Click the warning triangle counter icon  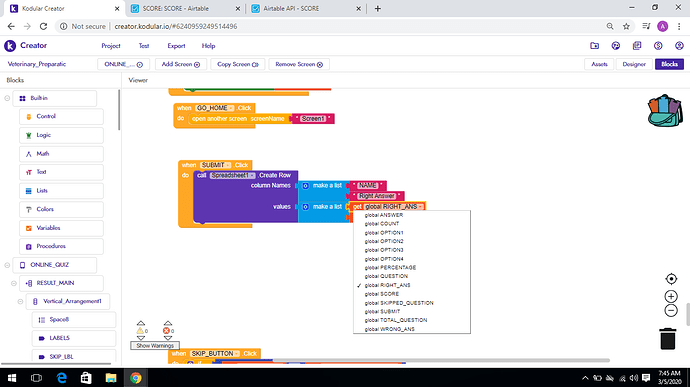point(140,331)
